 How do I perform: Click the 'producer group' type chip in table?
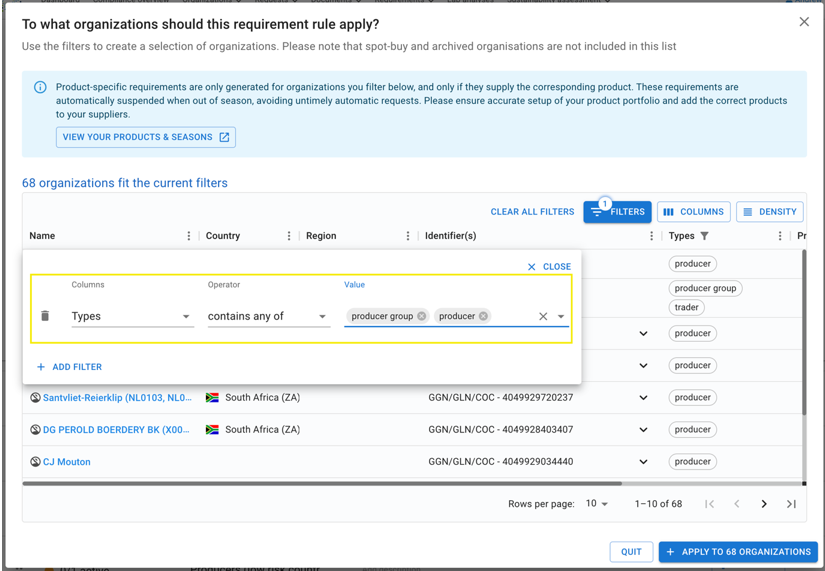coord(705,288)
